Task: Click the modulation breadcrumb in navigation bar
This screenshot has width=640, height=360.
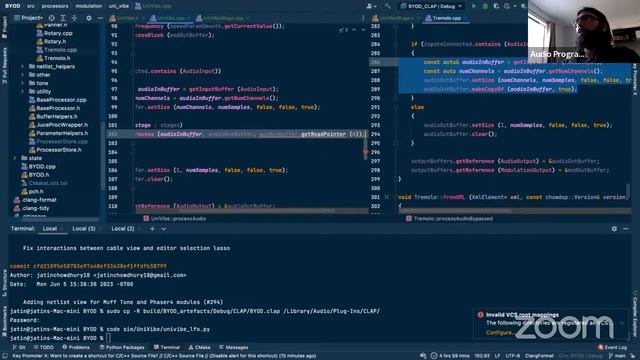Action: click(89, 6)
